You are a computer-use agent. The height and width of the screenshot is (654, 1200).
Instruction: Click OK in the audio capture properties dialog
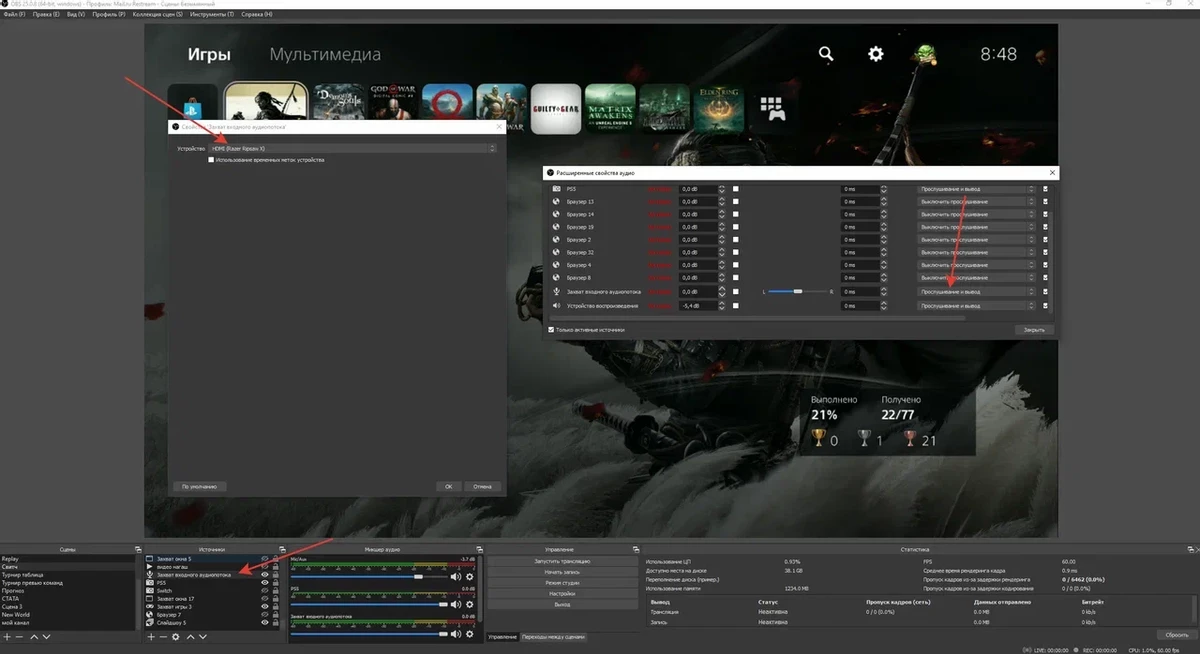pos(448,486)
